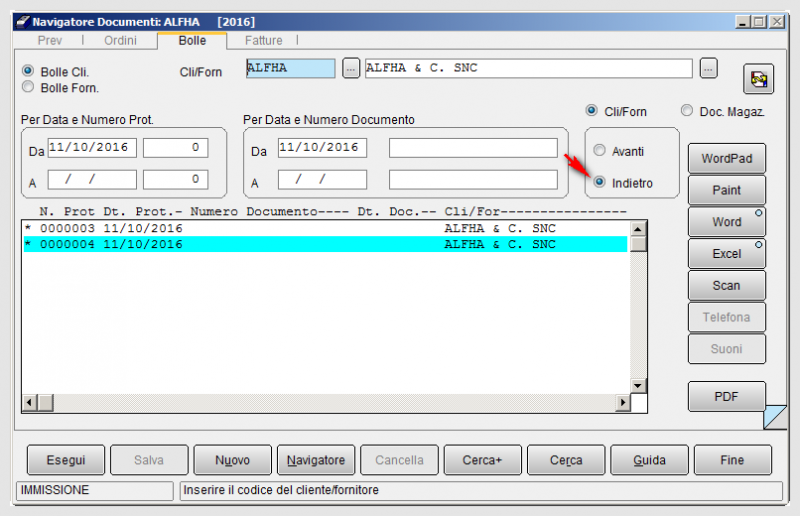The width and height of the screenshot is (800, 516).
Task: Open the Navigatore button
Action: [x=316, y=460]
